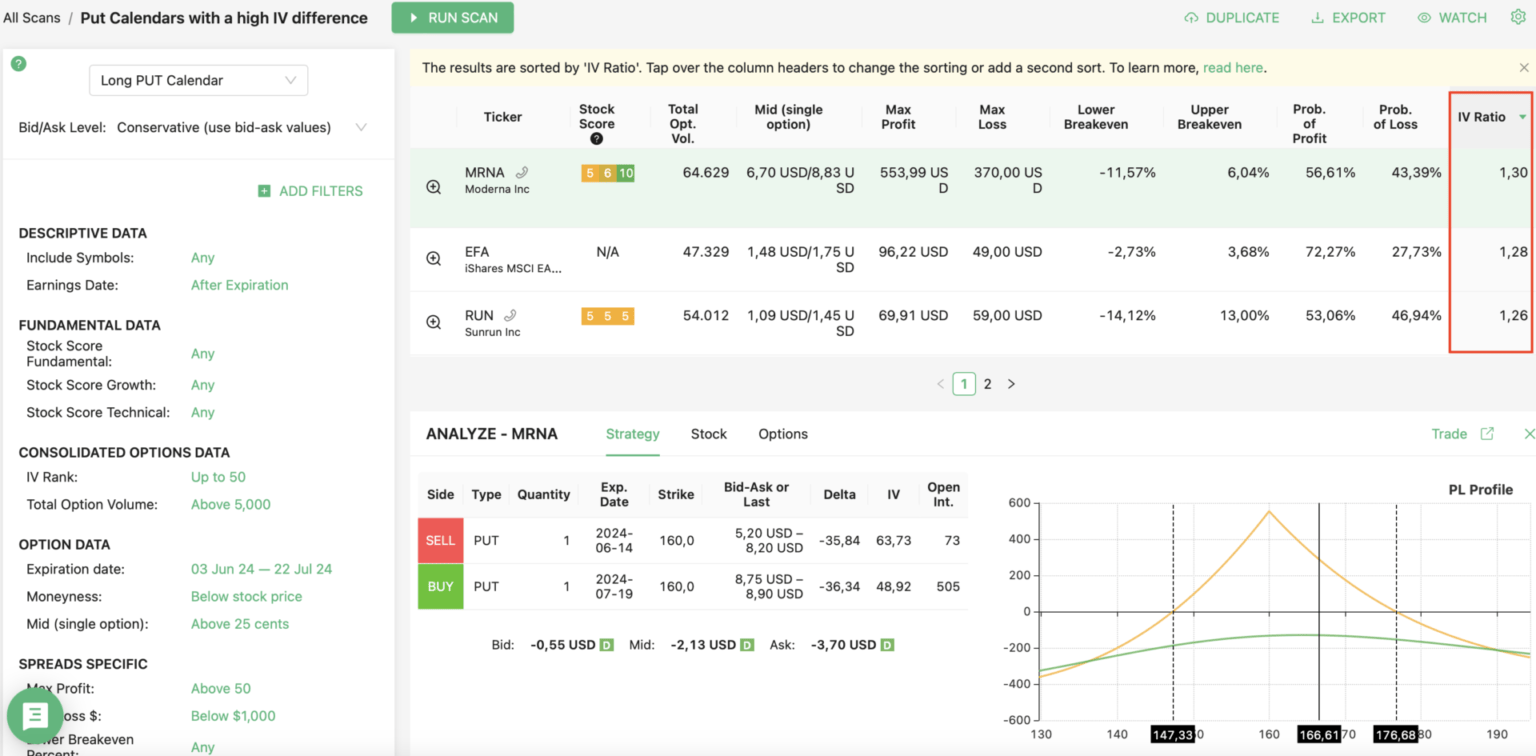Click the magnifier icon for RUN row
This screenshot has width=1536, height=756.
434,322
